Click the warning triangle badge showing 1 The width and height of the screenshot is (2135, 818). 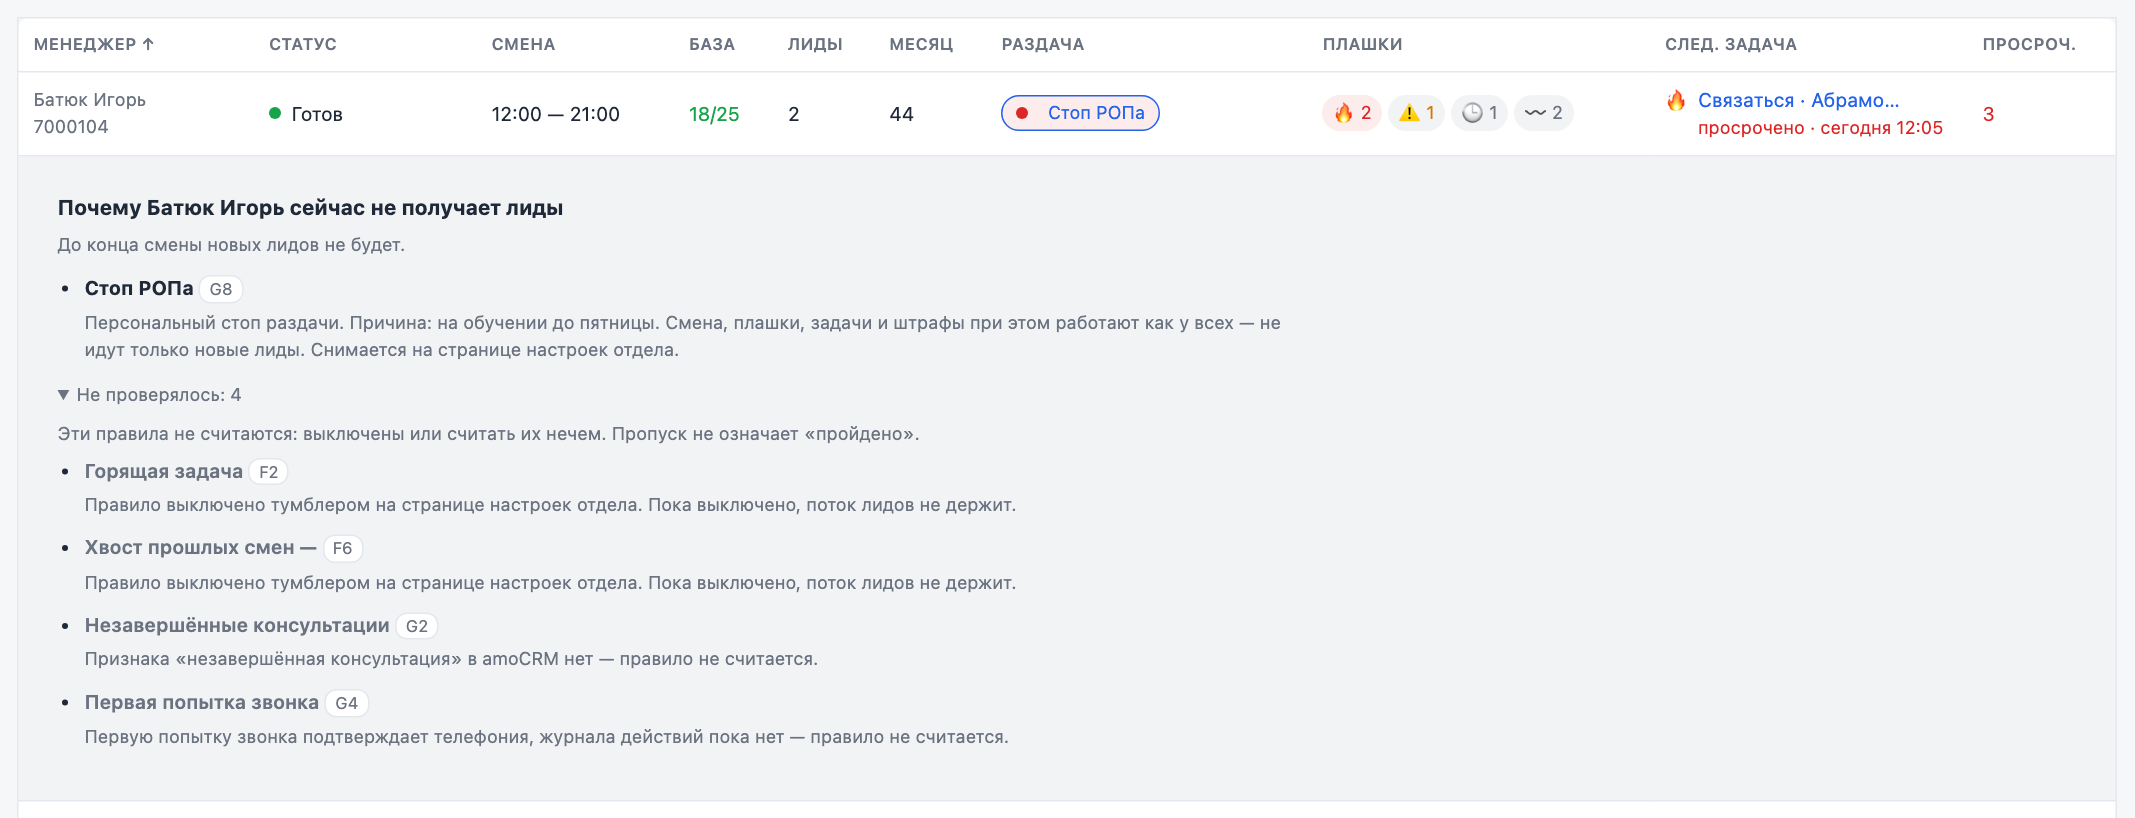click(x=1416, y=113)
